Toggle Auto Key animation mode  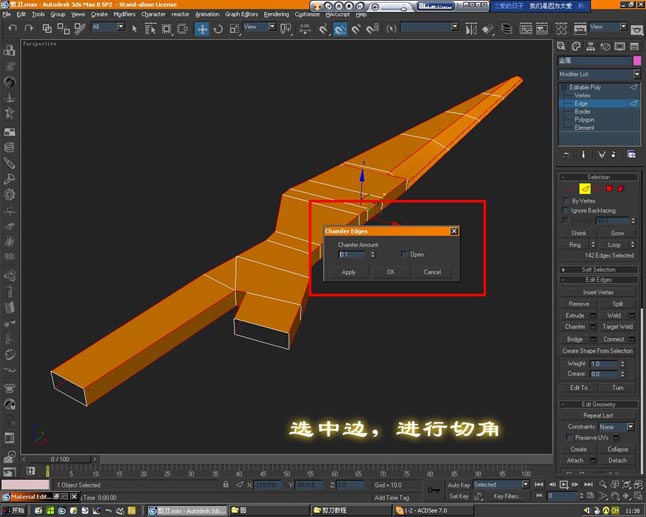pyautogui.click(x=459, y=485)
